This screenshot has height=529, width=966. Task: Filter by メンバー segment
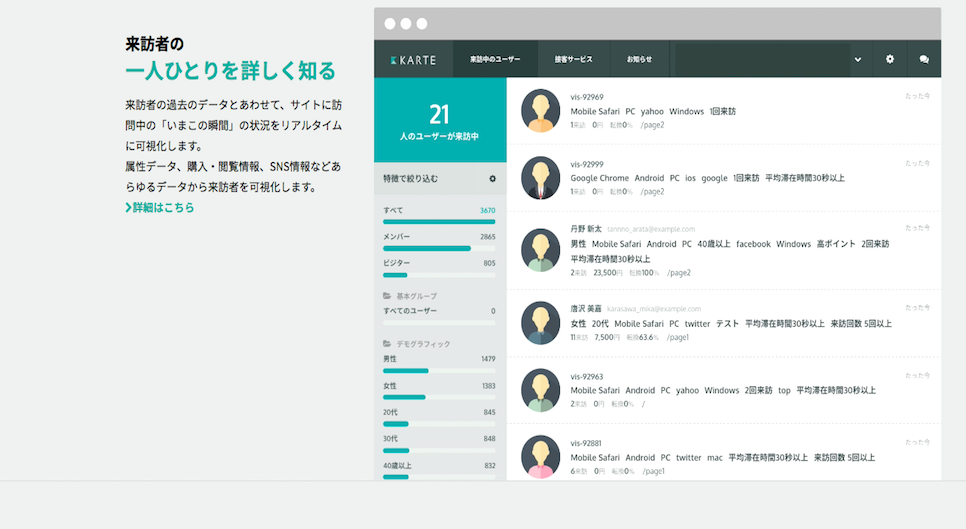point(439,241)
